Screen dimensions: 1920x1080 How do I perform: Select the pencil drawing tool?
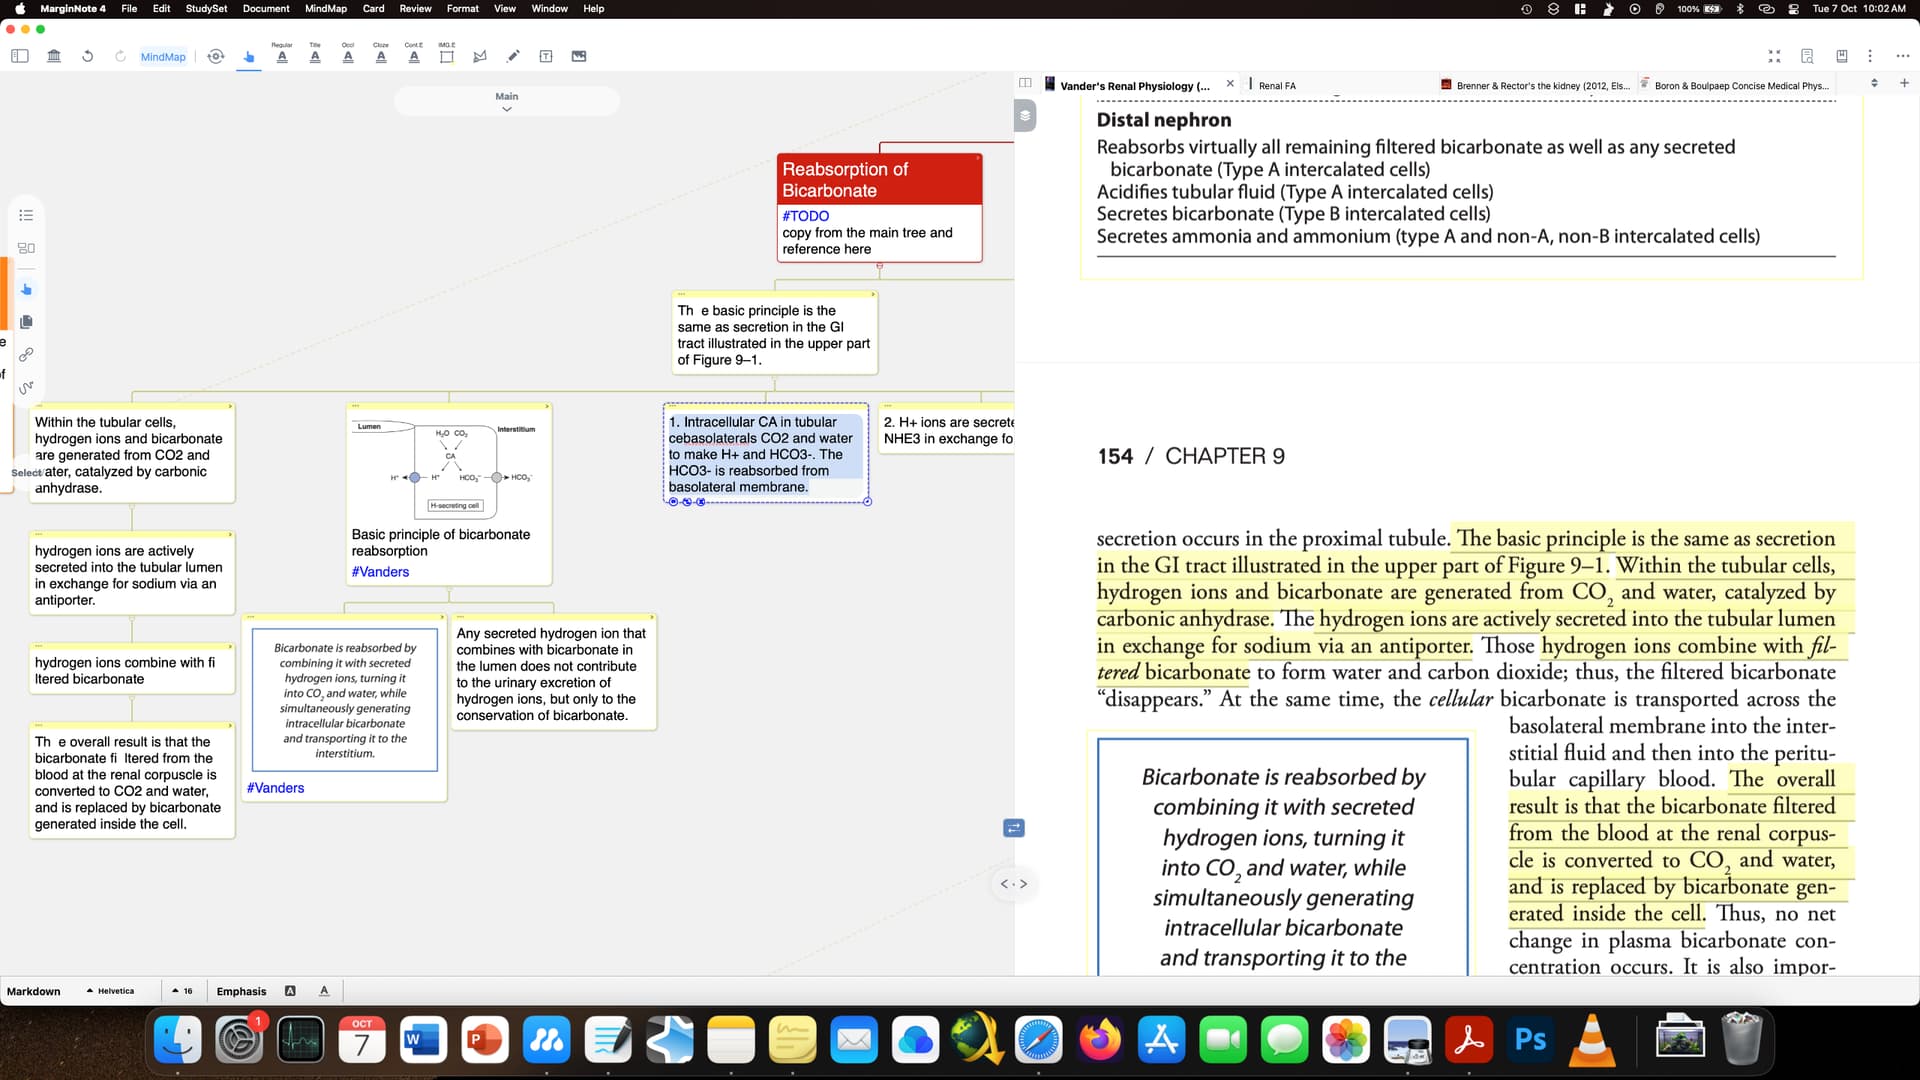point(513,56)
